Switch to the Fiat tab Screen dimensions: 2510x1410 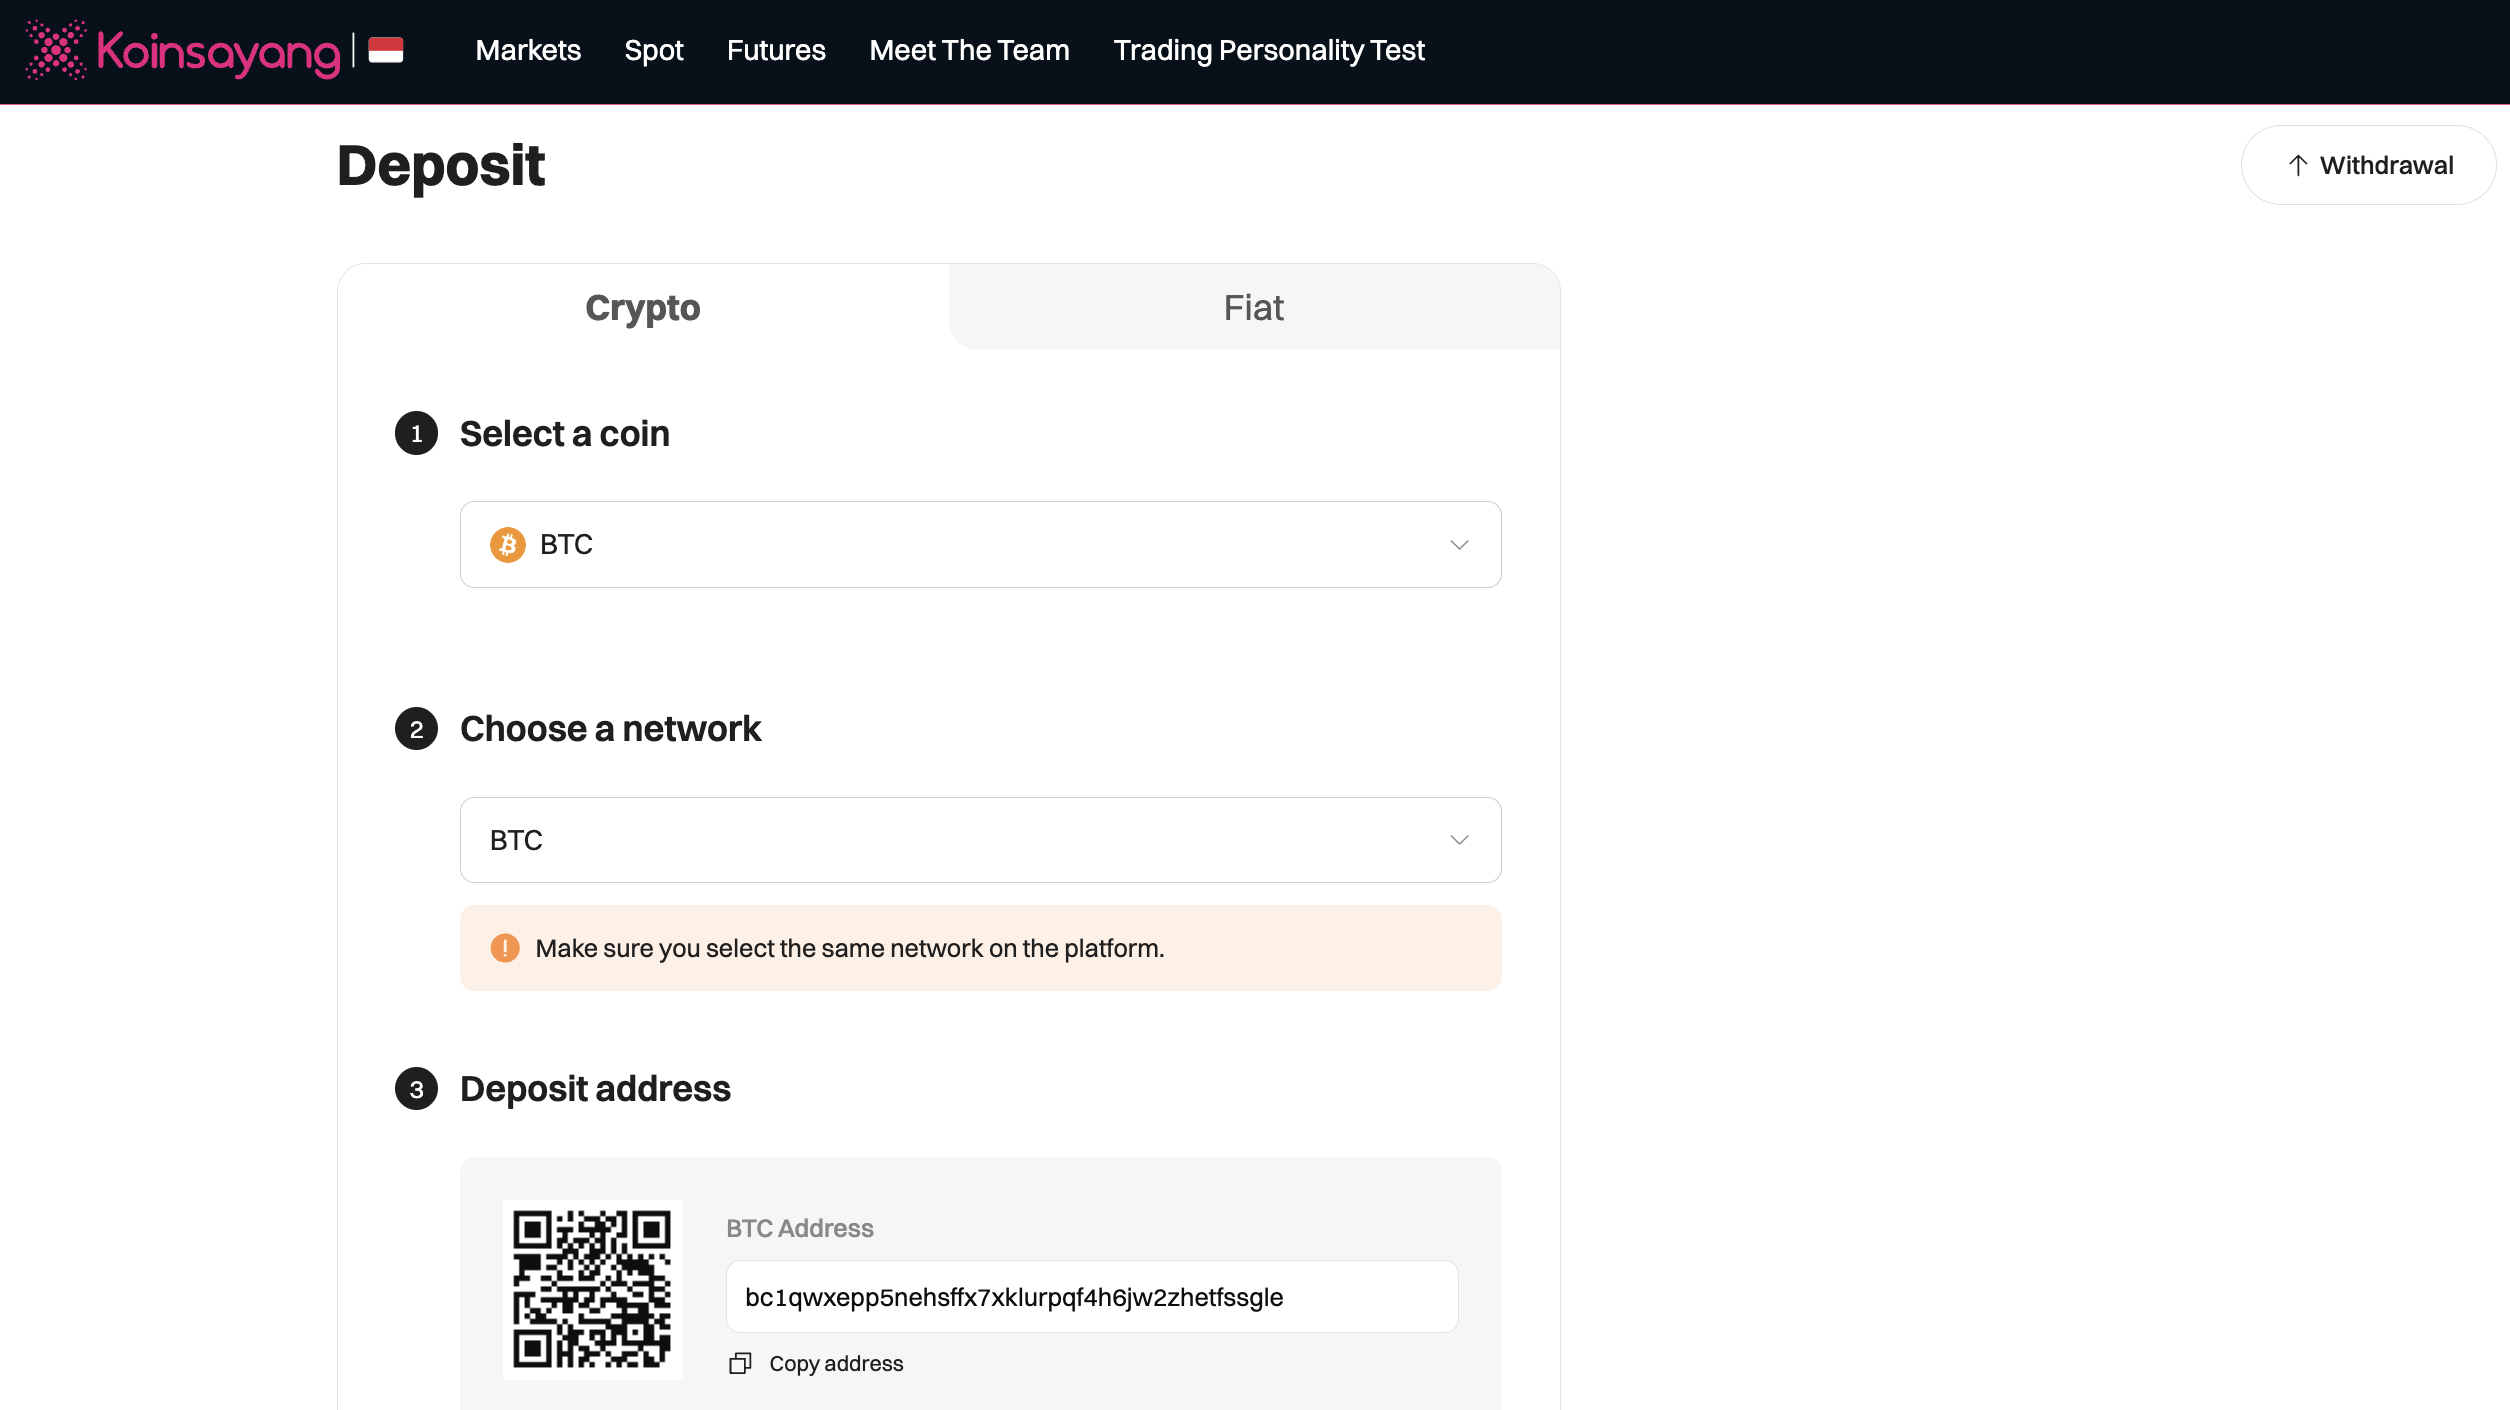tap(1253, 308)
